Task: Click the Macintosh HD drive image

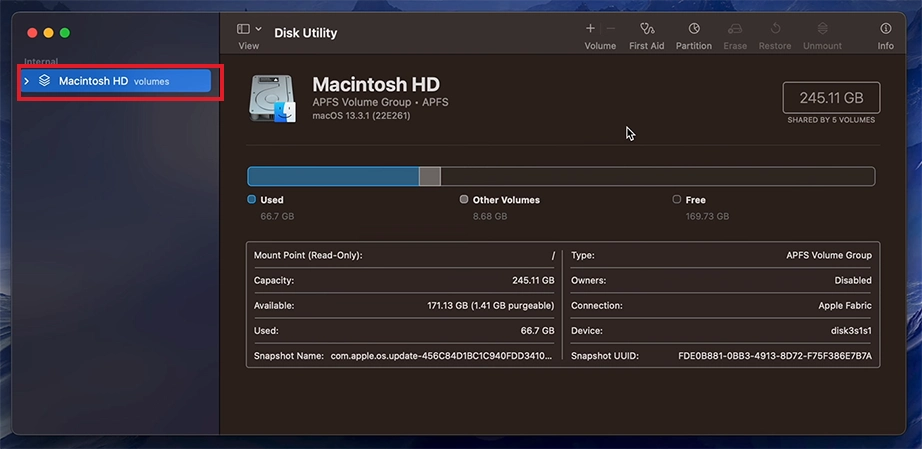Action: coord(272,99)
